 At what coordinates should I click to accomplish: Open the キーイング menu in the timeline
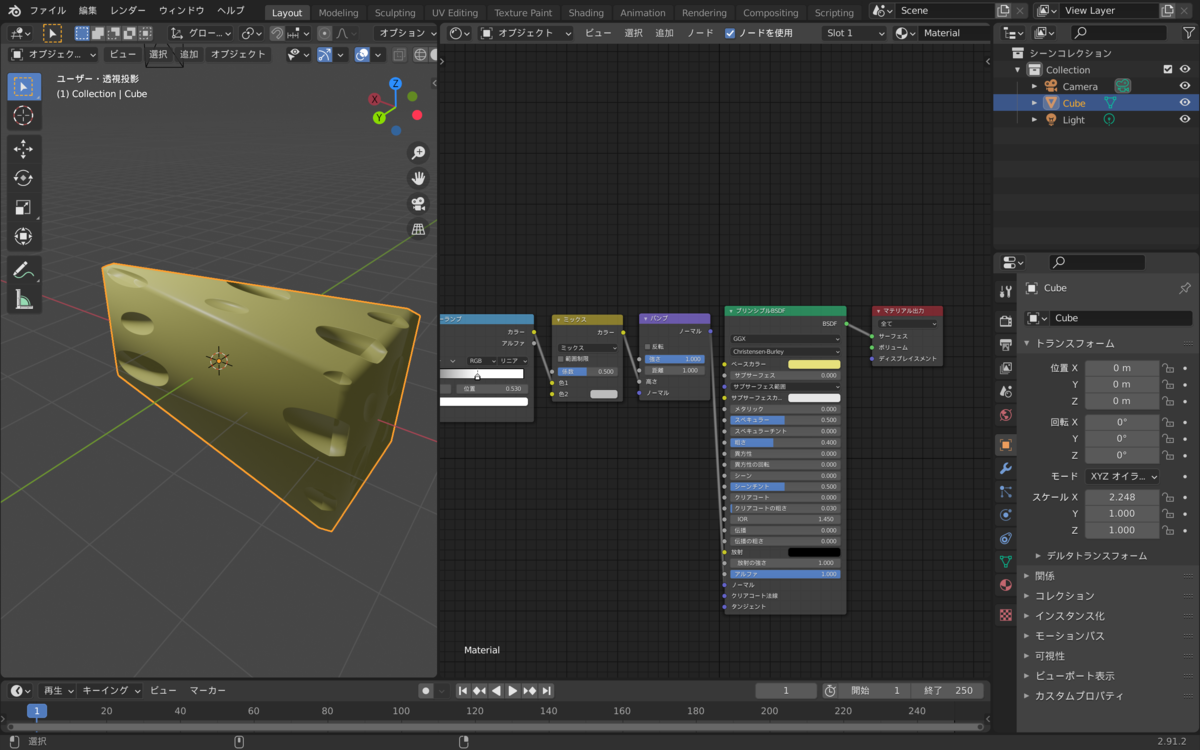pos(110,691)
